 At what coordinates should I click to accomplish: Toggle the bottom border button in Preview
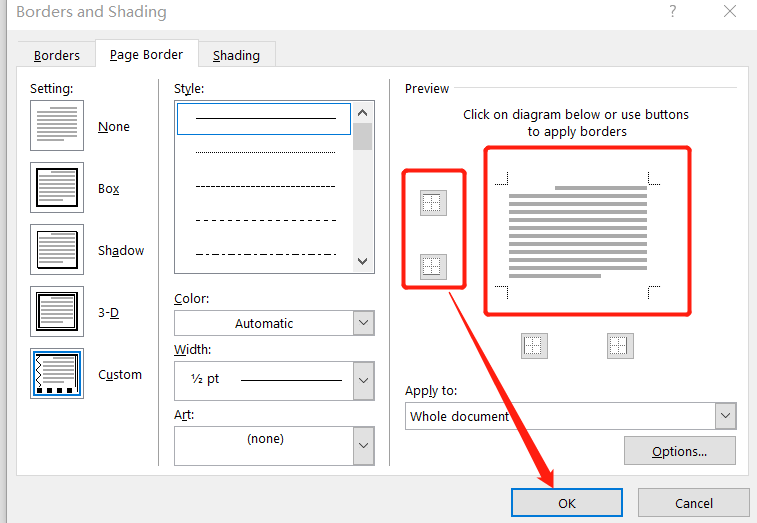(433, 267)
